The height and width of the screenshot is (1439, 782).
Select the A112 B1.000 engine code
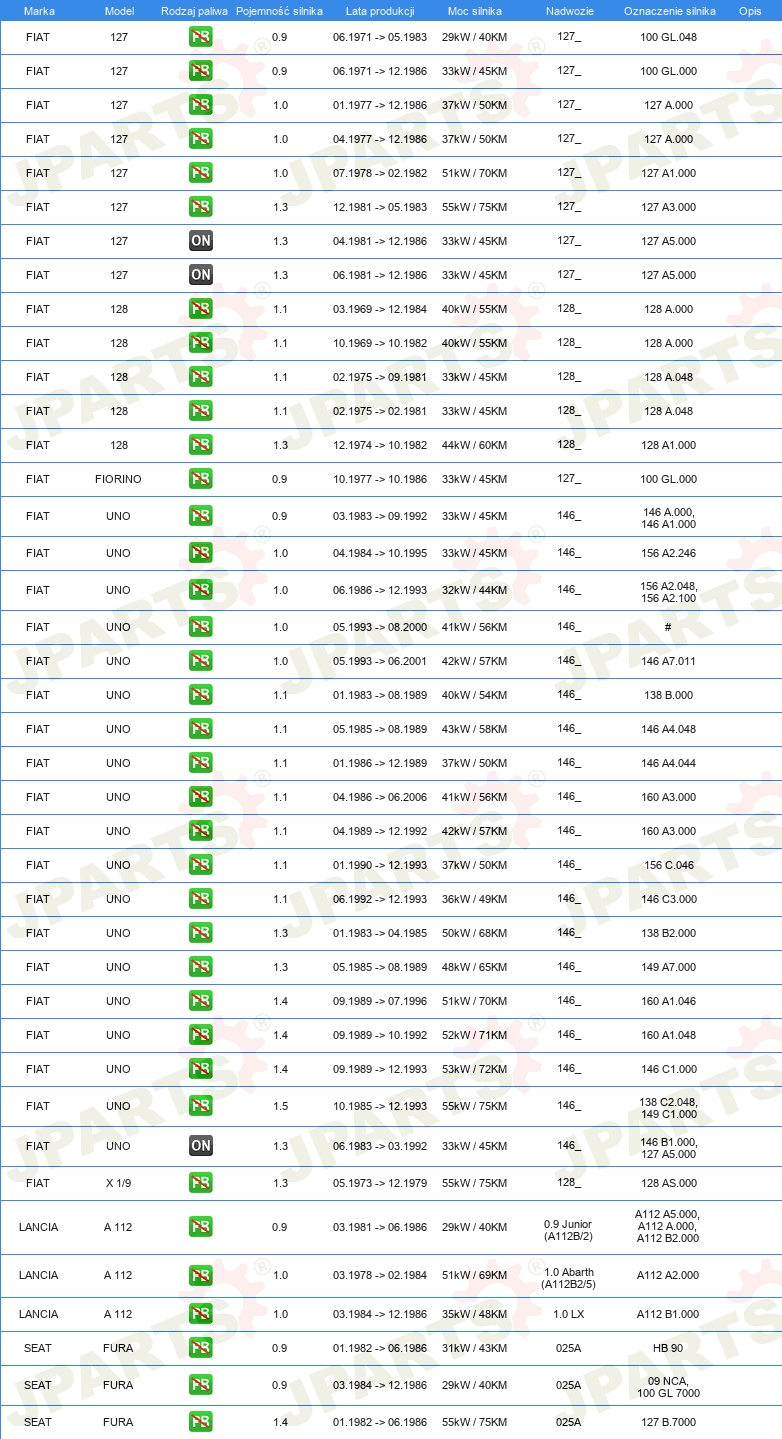click(x=670, y=1314)
